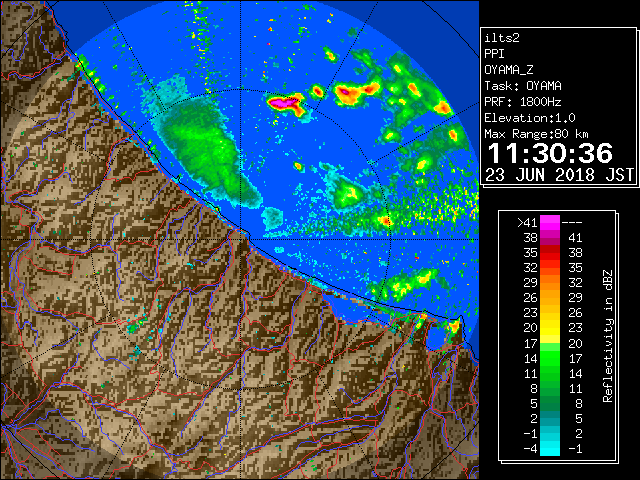640x480 pixels.
Task: Pick the 32 to 35 dBZ legend band
Action: (550, 268)
